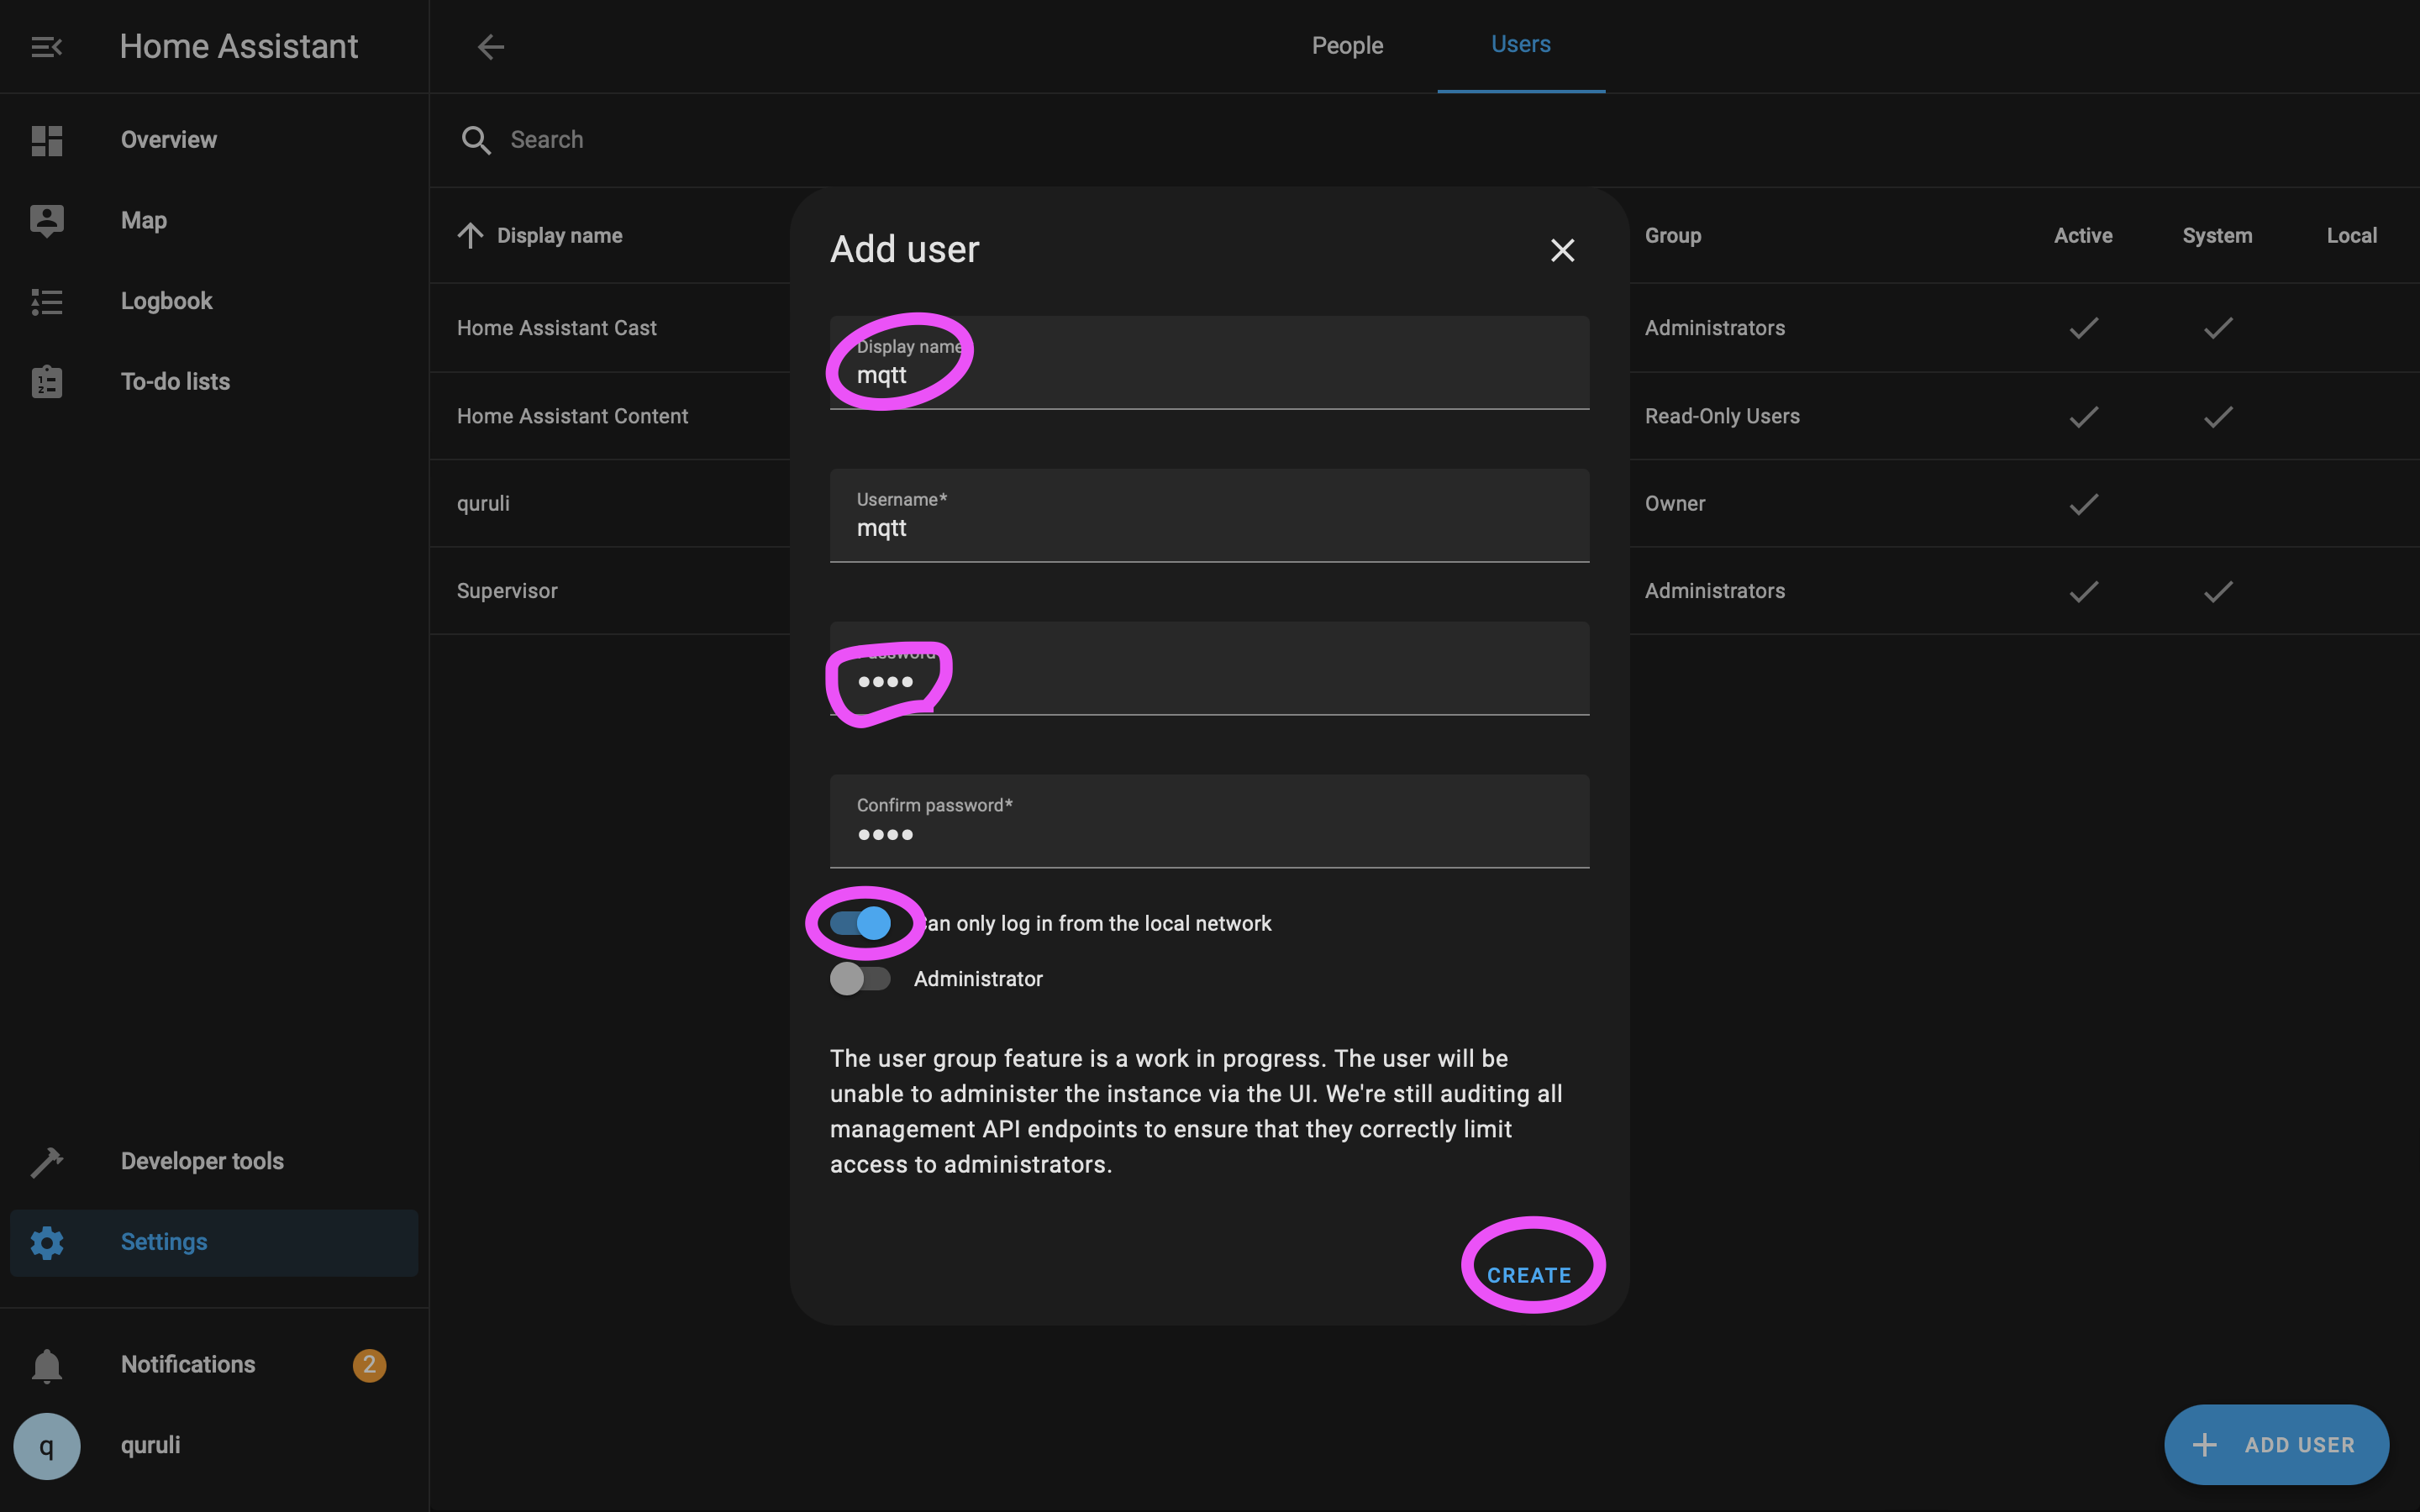Select the Users tab
The height and width of the screenshot is (1512, 2420).
1520,45
